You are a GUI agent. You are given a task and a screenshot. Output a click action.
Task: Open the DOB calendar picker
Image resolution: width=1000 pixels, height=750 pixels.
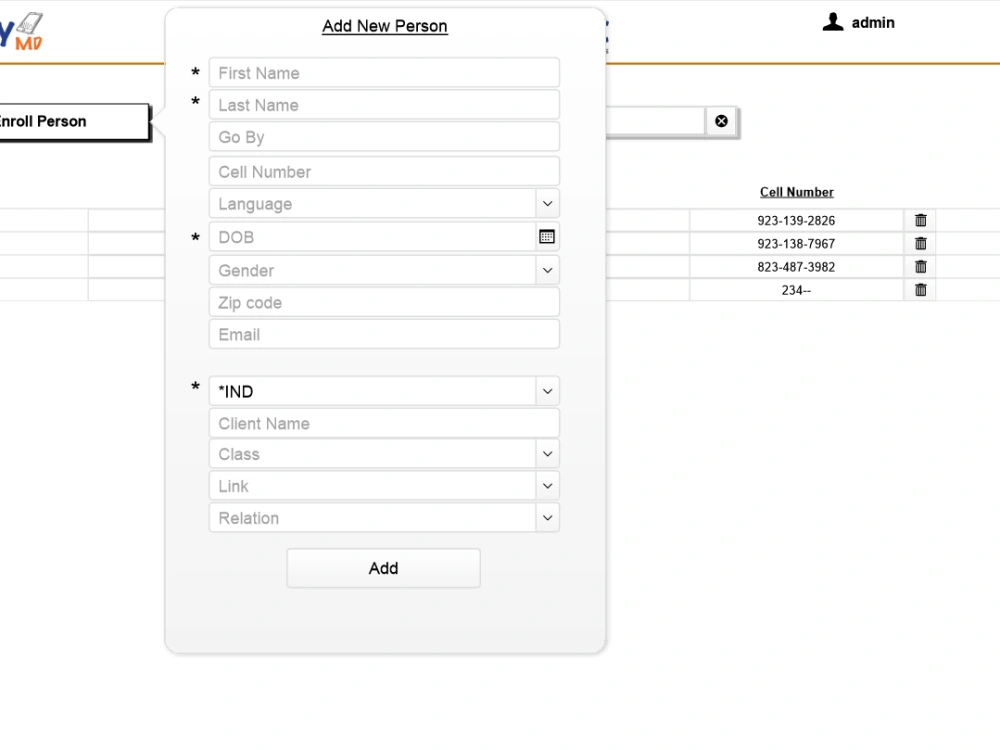pos(547,237)
